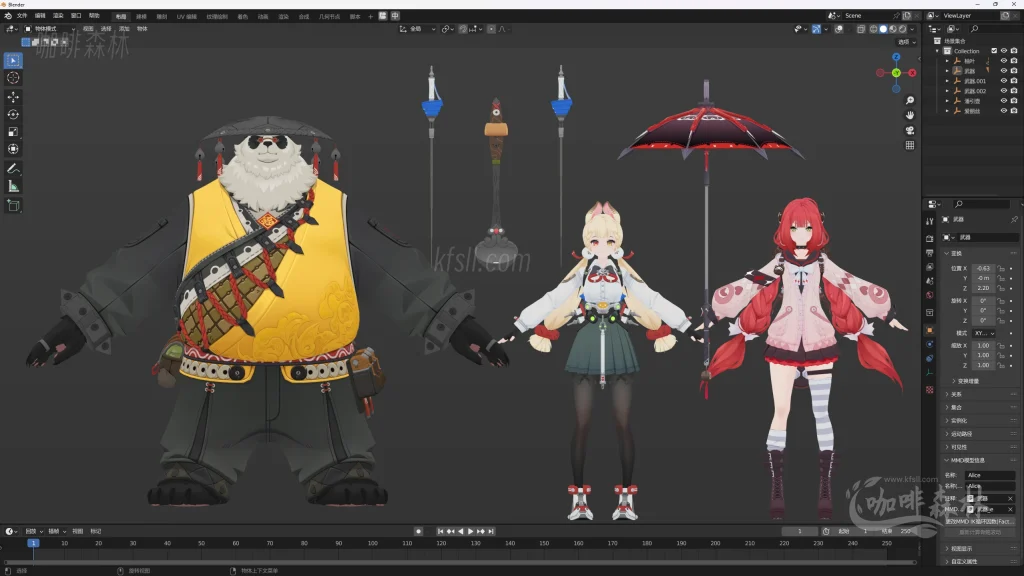Play the animation forward
Image resolution: width=1024 pixels, height=576 pixels.
tap(471, 532)
